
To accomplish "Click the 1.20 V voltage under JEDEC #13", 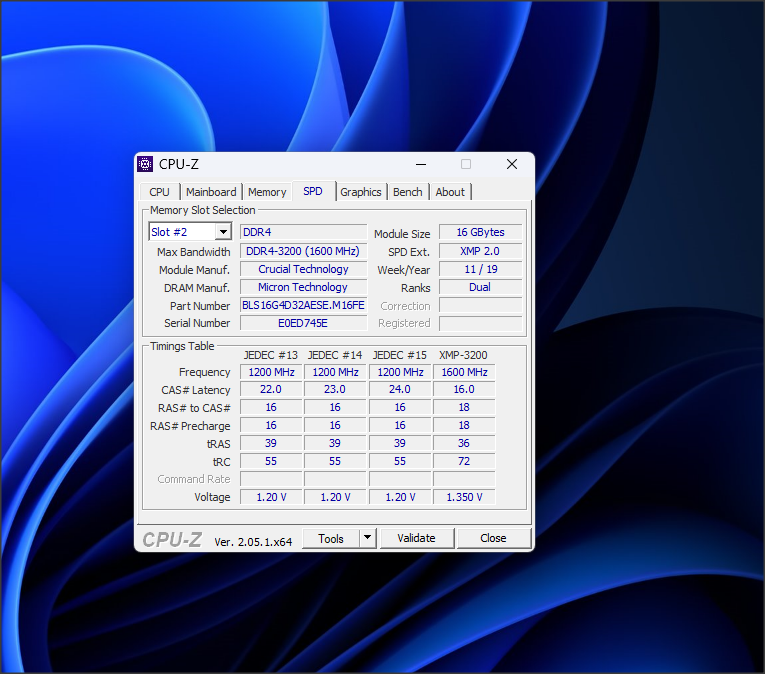I will coord(271,497).
